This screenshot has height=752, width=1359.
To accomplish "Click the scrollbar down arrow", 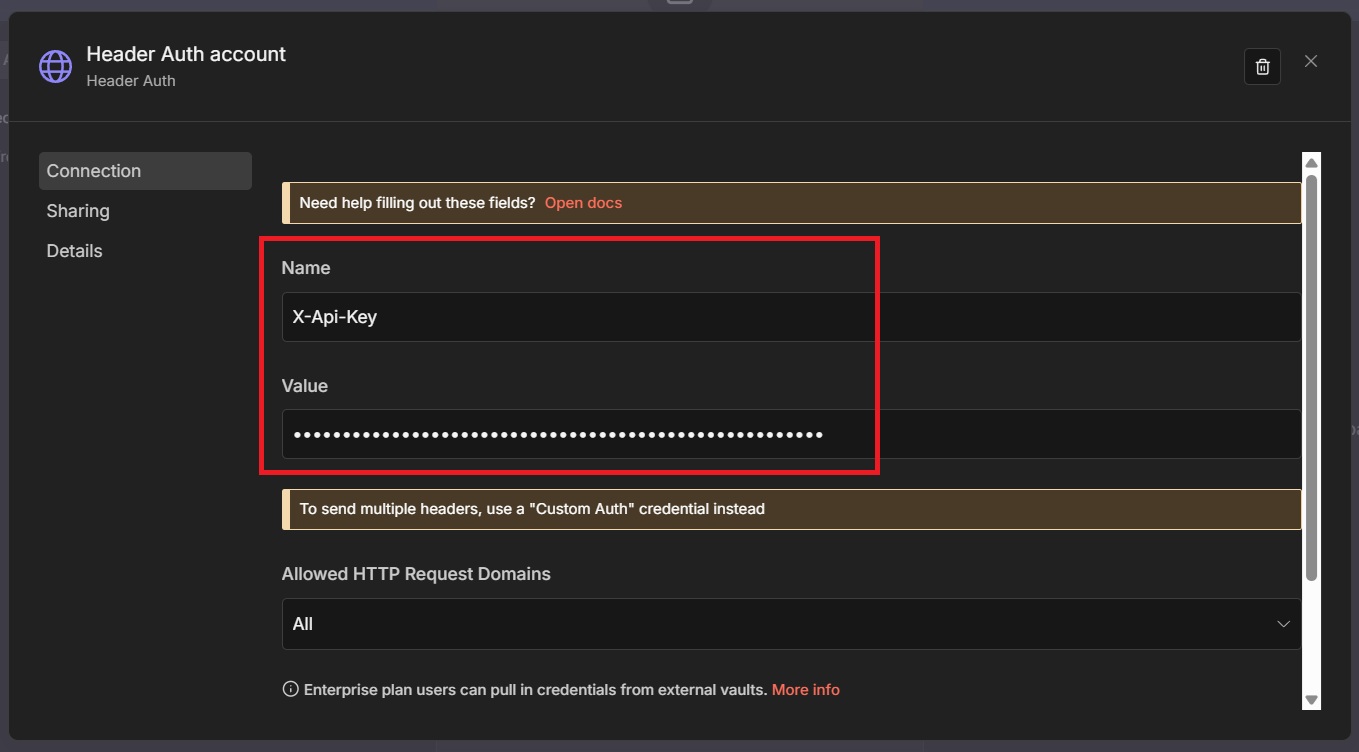I will tap(1312, 700).
